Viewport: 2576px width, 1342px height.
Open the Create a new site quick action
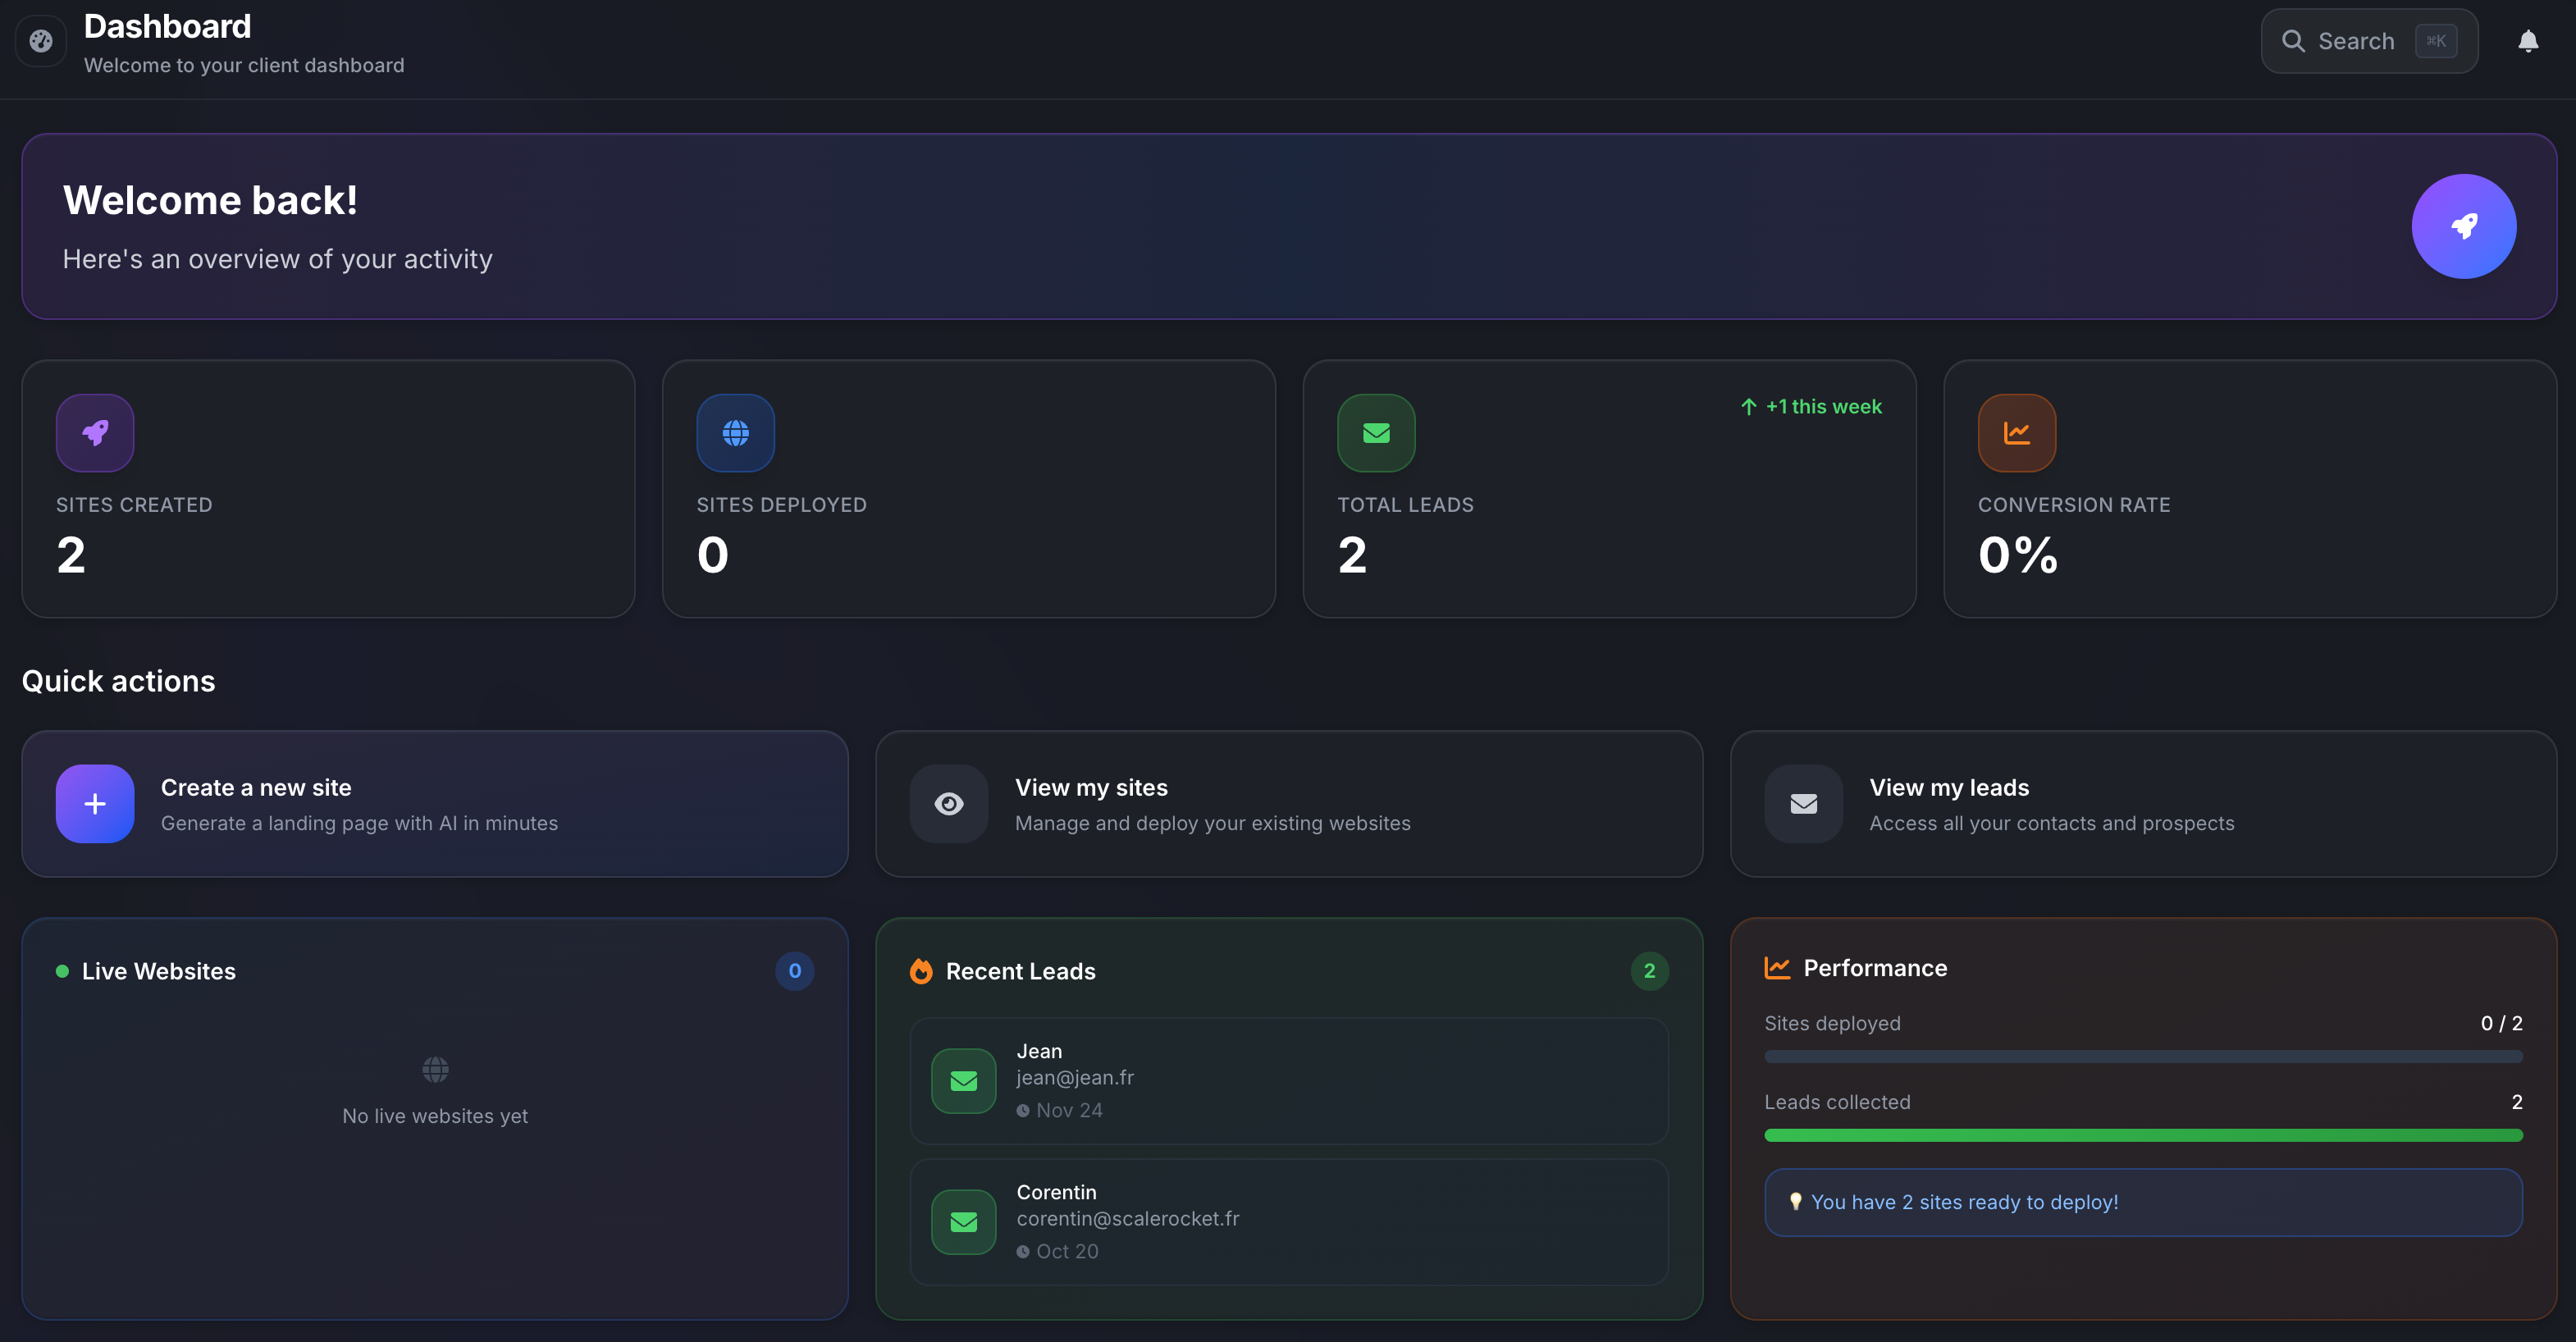pos(435,803)
